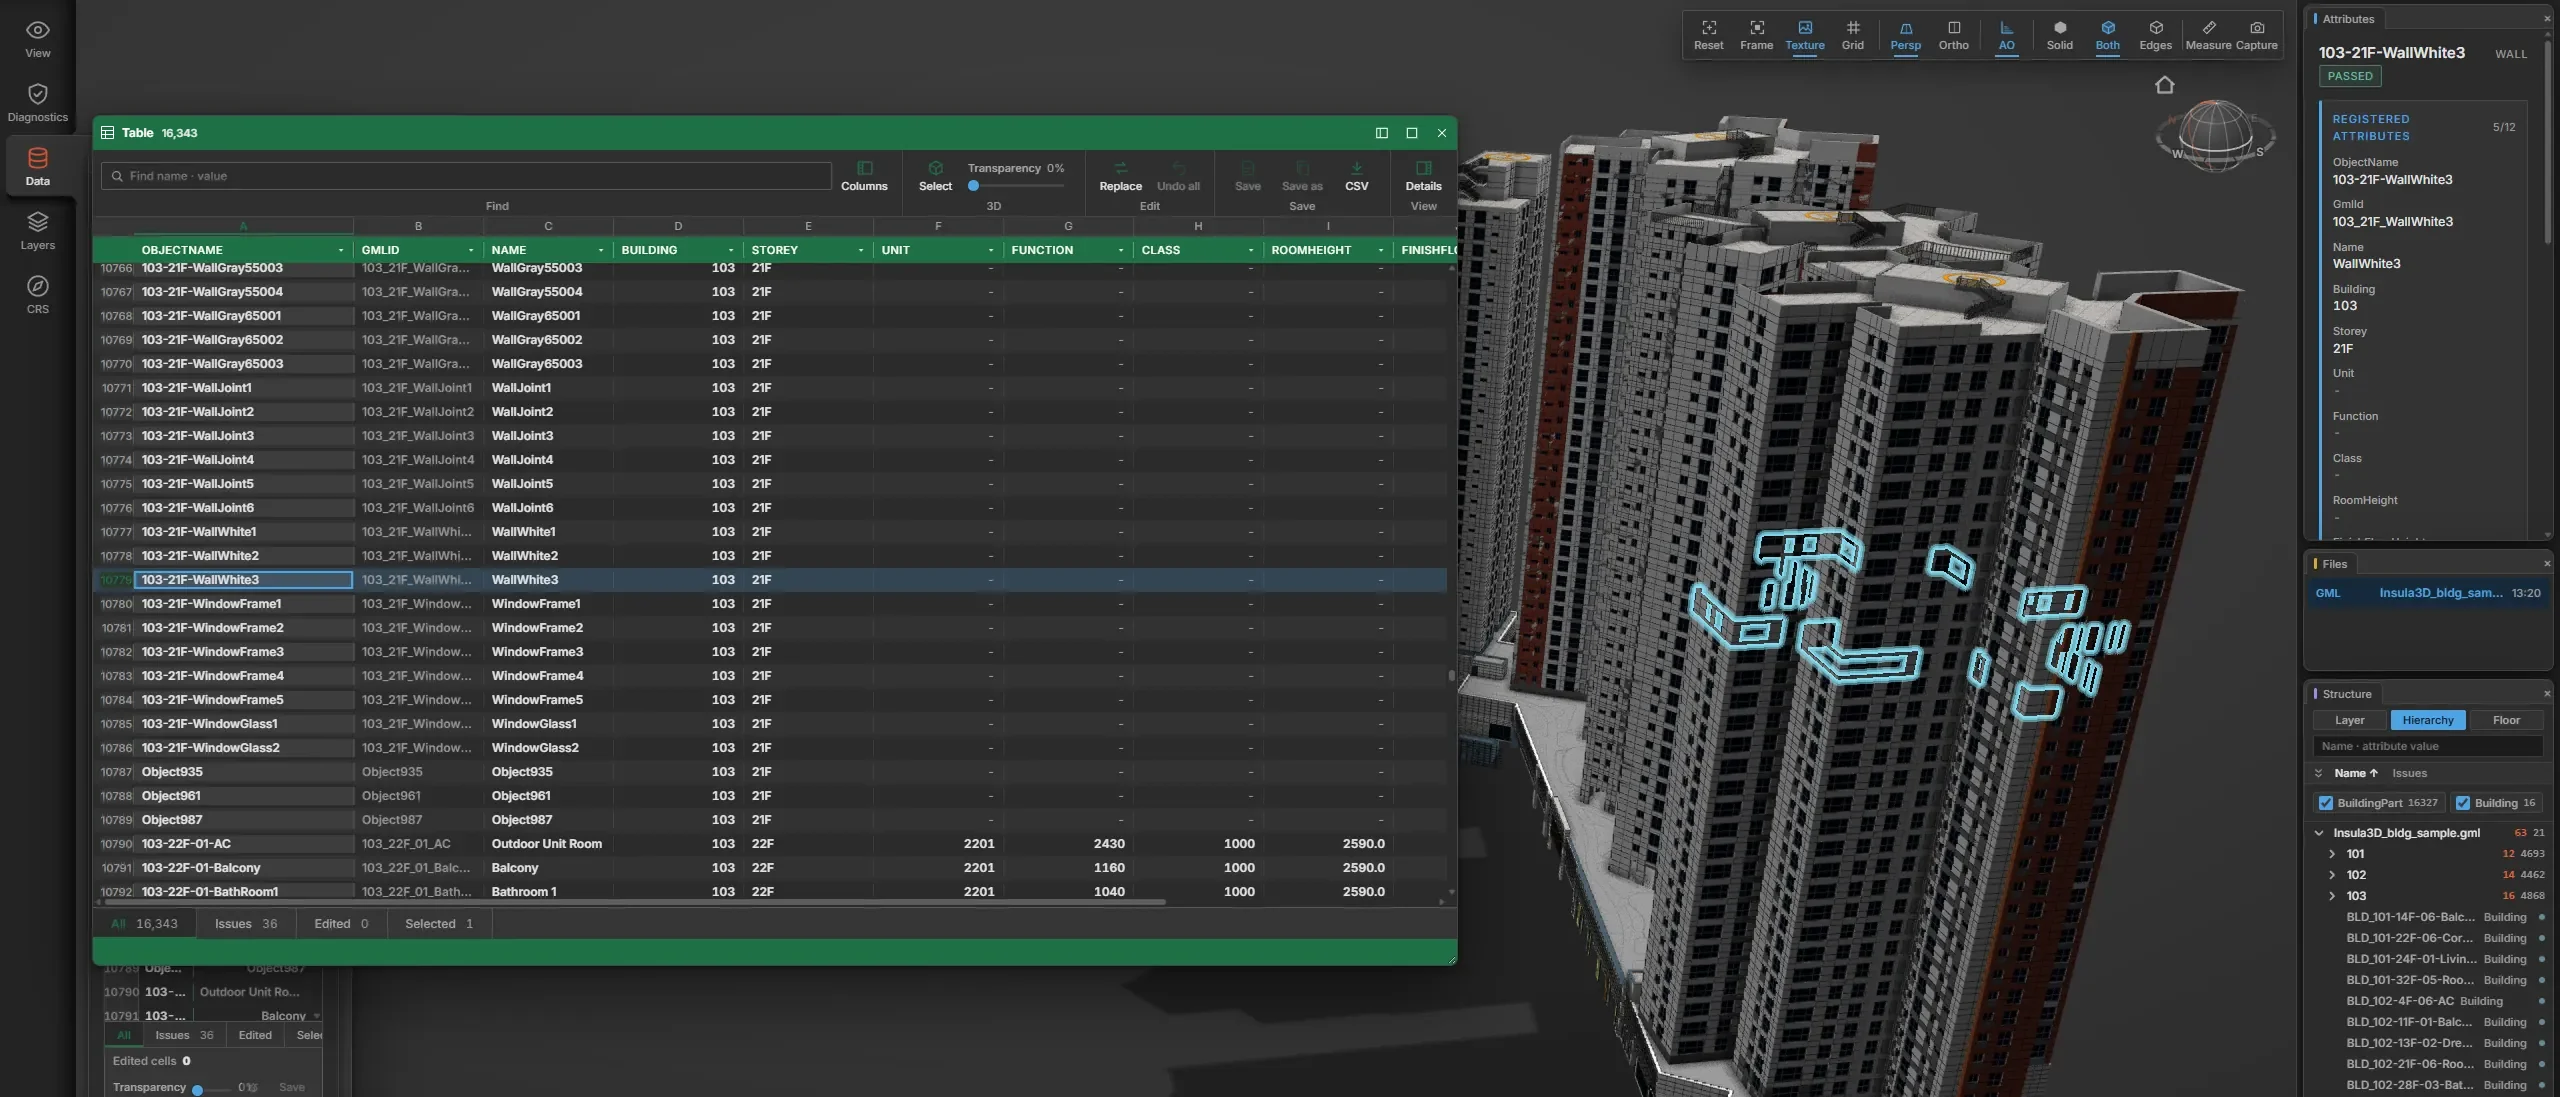This screenshot has height=1097, width=2560.
Task: Click the Hierarchy structure button
Action: 2427,720
